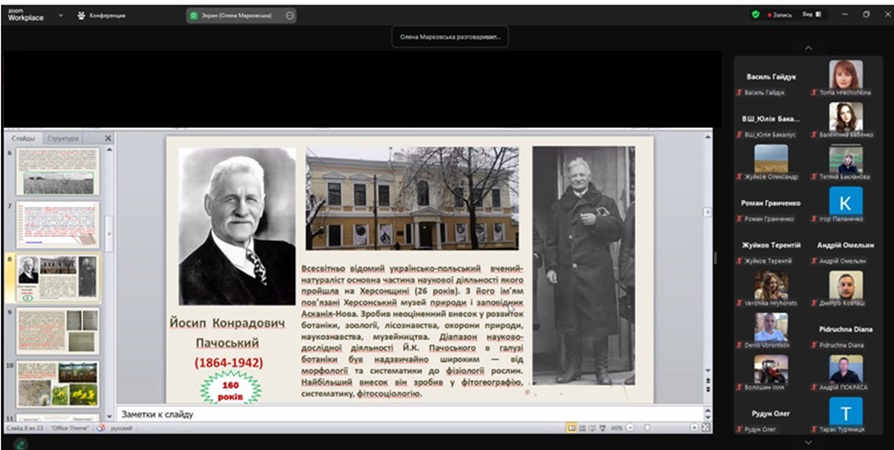Click the red Запись recording indicator
894x450 pixels.
779,15
